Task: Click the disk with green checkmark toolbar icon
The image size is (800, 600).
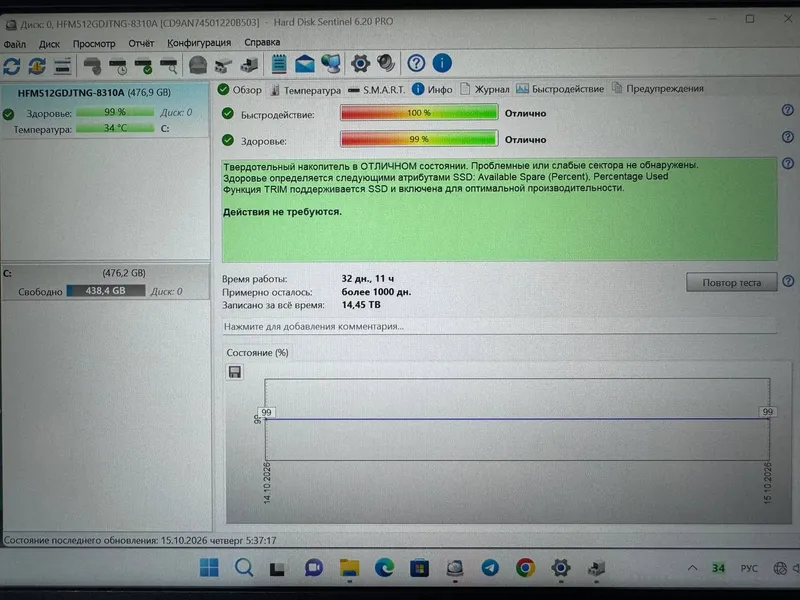Action: 143,66
